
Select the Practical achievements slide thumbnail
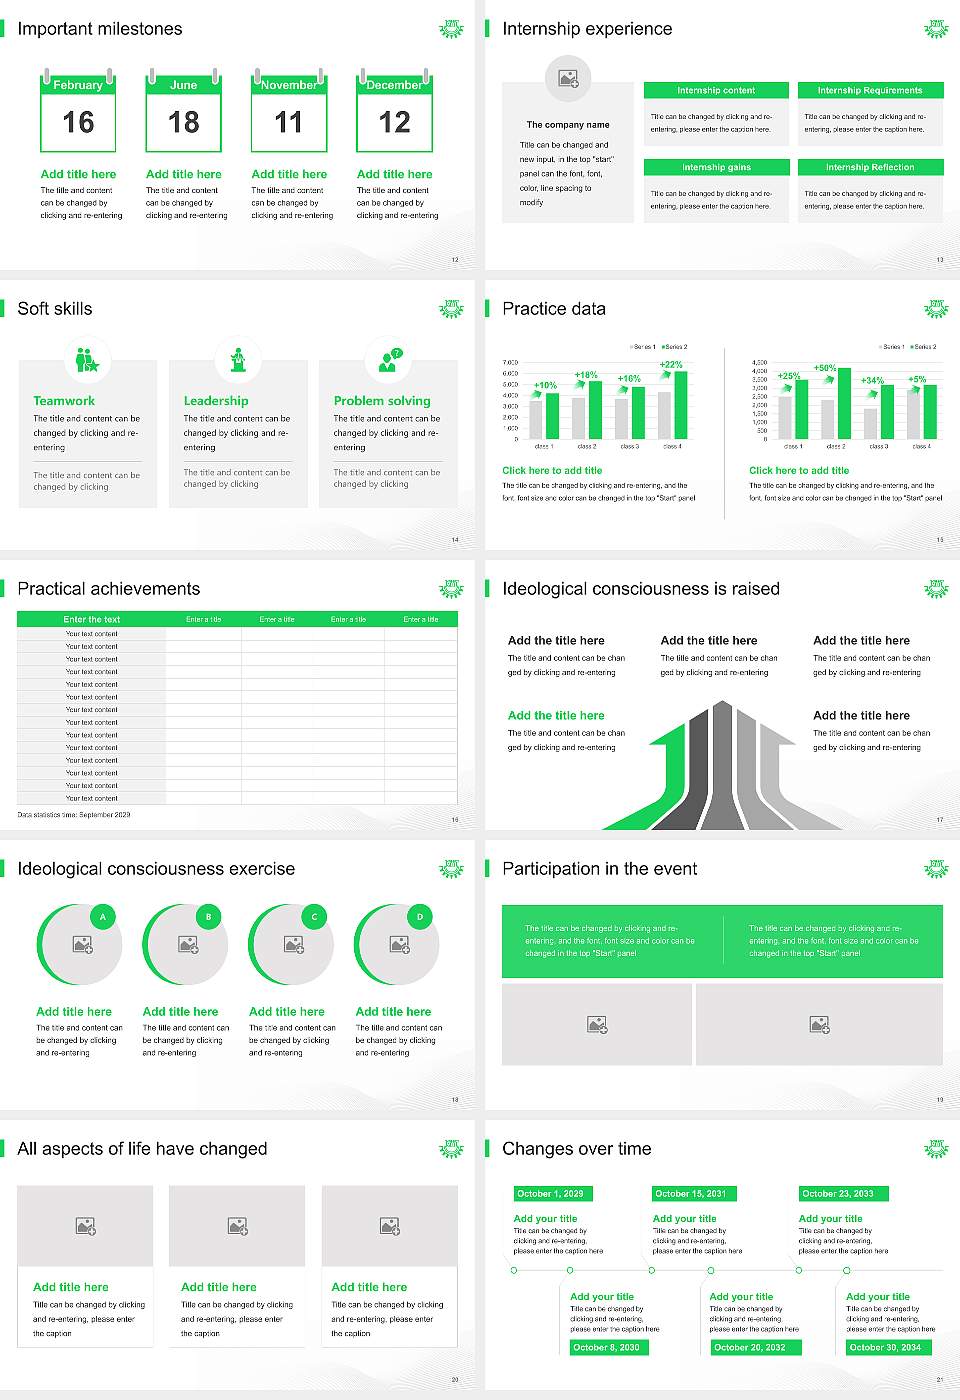[237, 698]
